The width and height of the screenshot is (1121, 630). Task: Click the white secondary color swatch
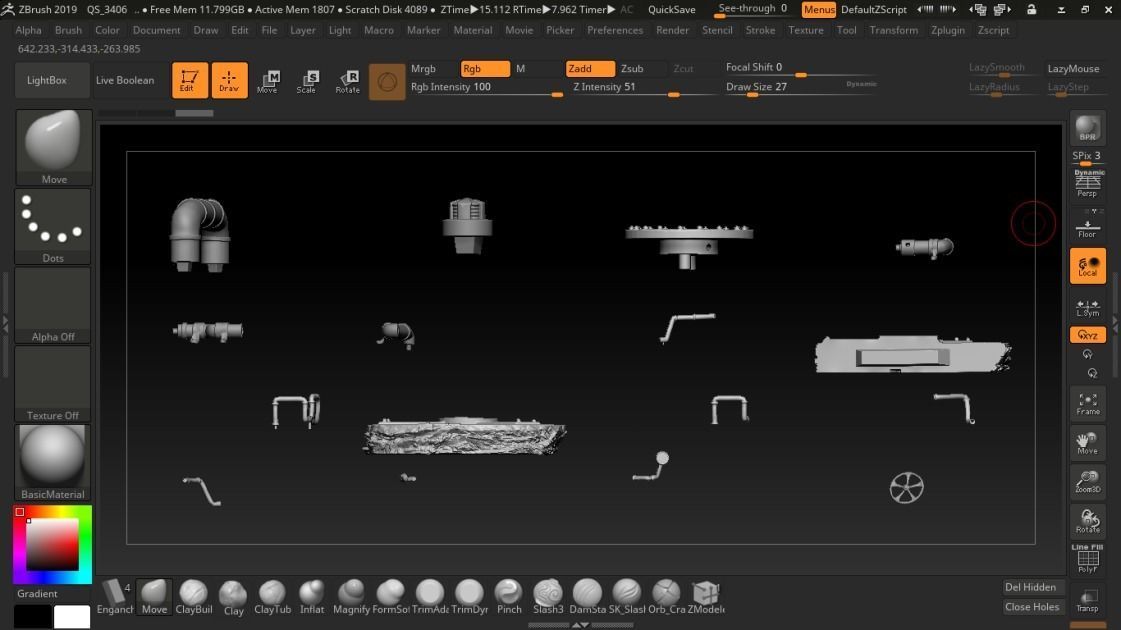71,616
